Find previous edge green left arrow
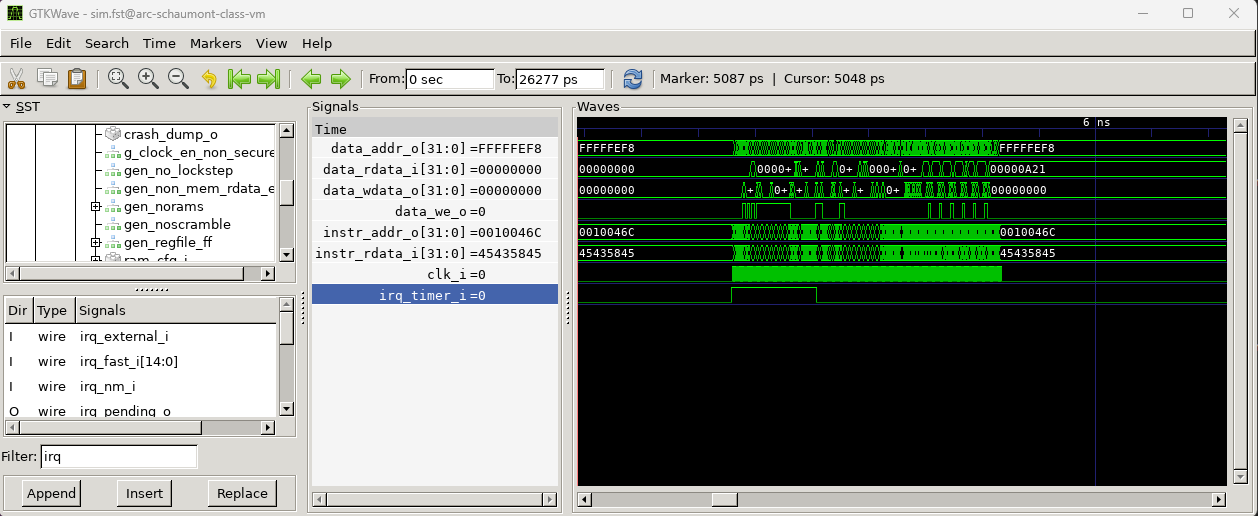Image resolution: width=1258 pixels, height=516 pixels. (311, 78)
